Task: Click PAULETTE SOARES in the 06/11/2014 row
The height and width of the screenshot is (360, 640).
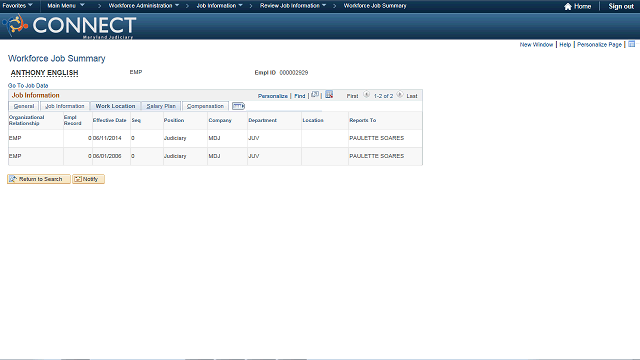Action: 376,138
